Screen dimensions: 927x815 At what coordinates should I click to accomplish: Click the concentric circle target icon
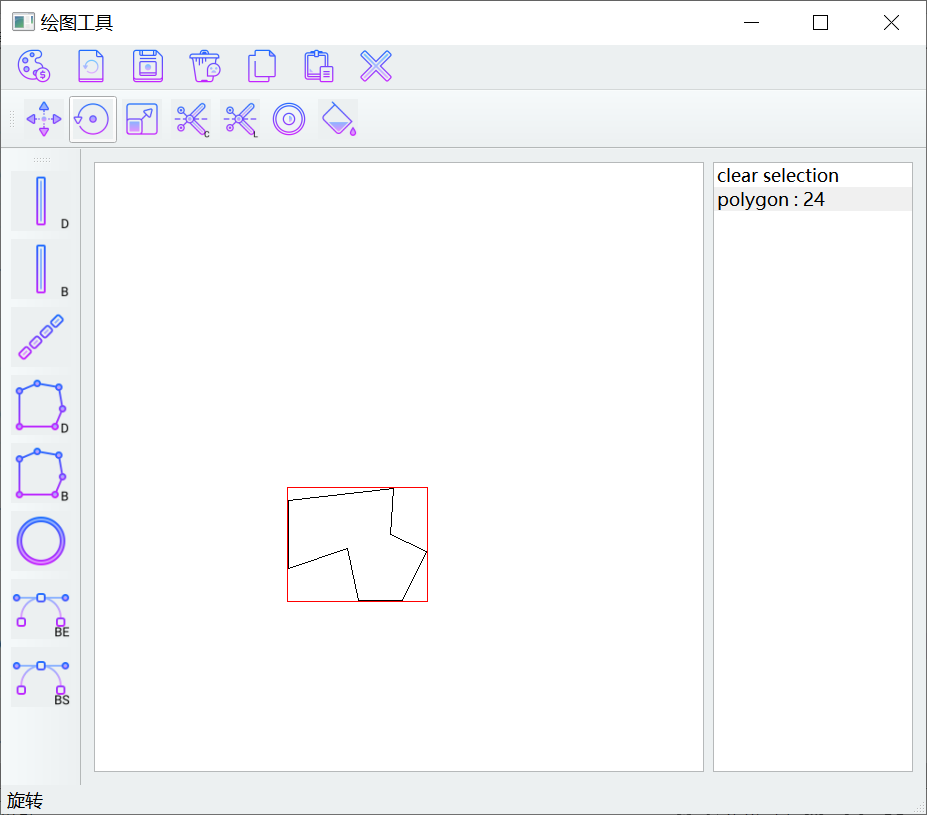[x=289, y=119]
